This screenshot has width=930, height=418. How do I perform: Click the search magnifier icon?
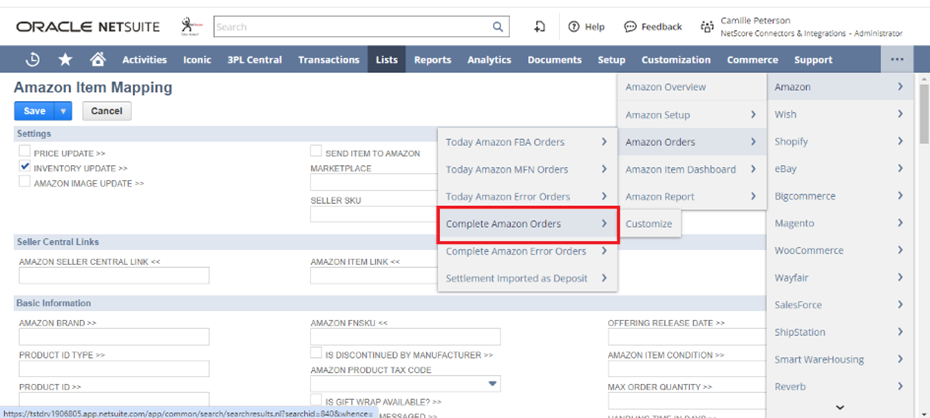click(x=498, y=27)
